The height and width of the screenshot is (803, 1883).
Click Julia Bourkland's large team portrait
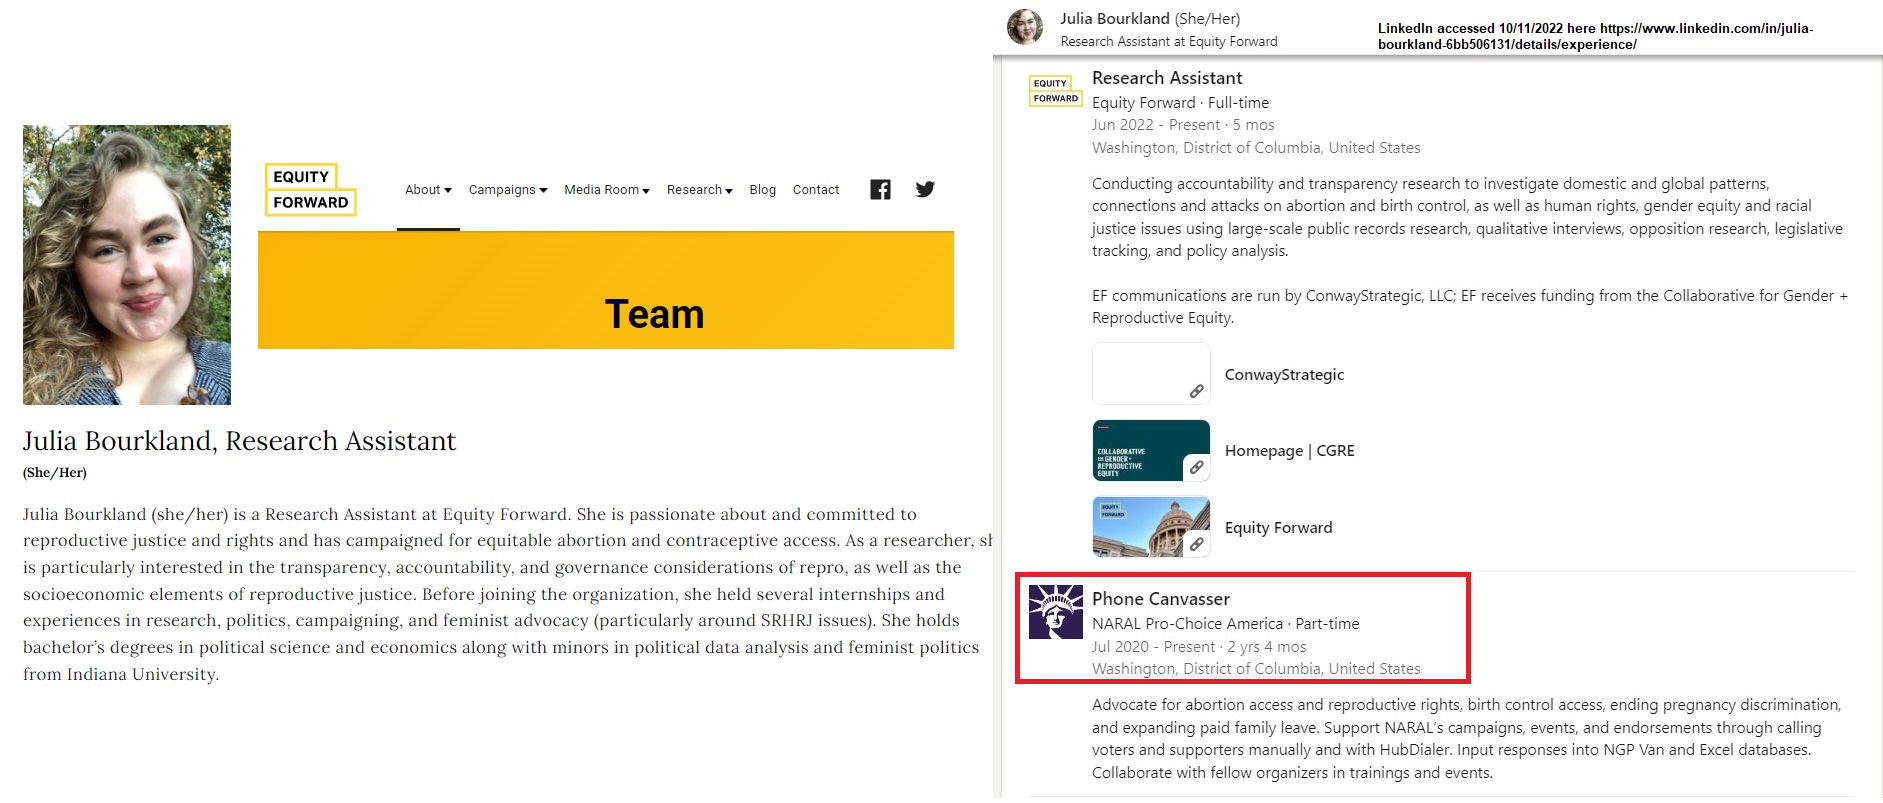pyautogui.click(x=127, y=265)
